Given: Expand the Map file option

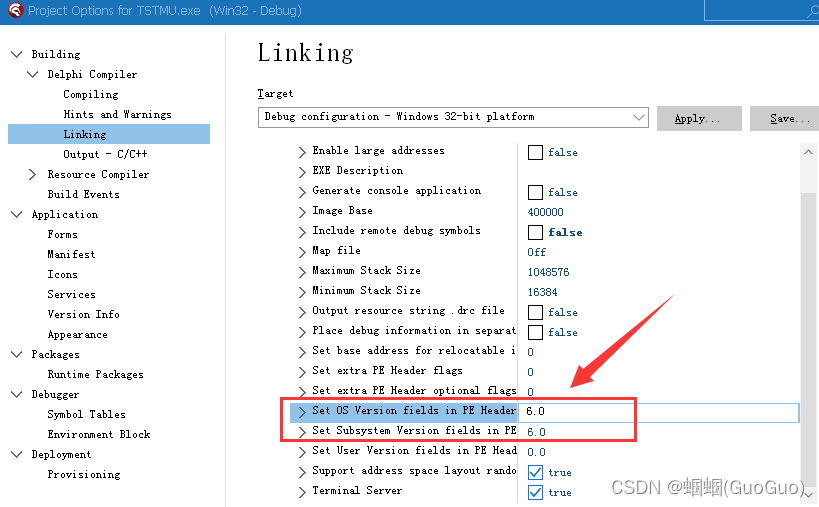Looking at the screenshot, I should [302, 252].
